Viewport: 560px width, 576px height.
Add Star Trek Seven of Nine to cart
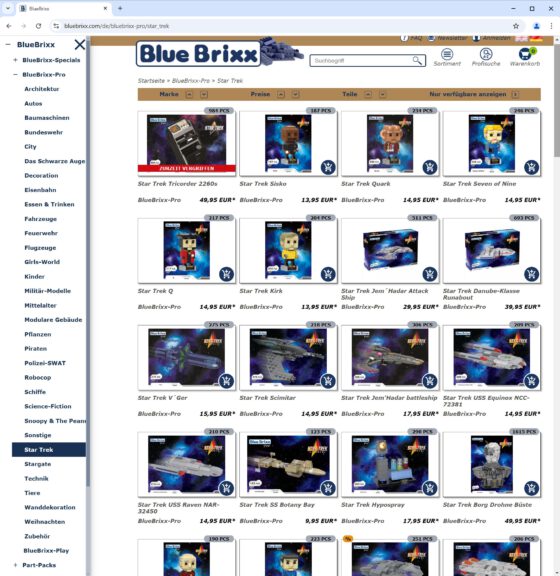(x=531, y=167)
